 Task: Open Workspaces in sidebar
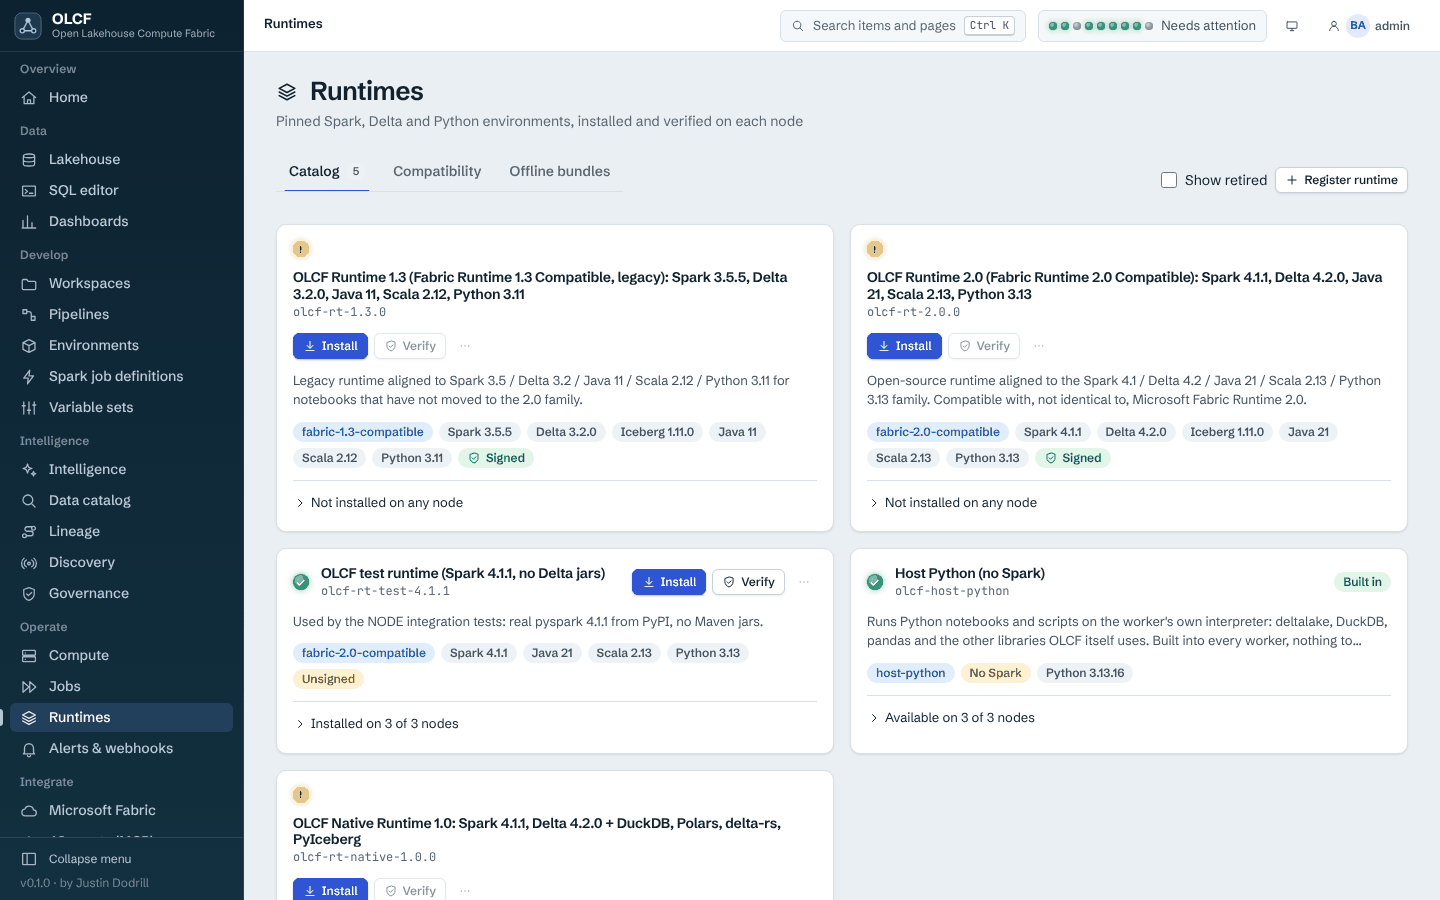pos(121,283)
